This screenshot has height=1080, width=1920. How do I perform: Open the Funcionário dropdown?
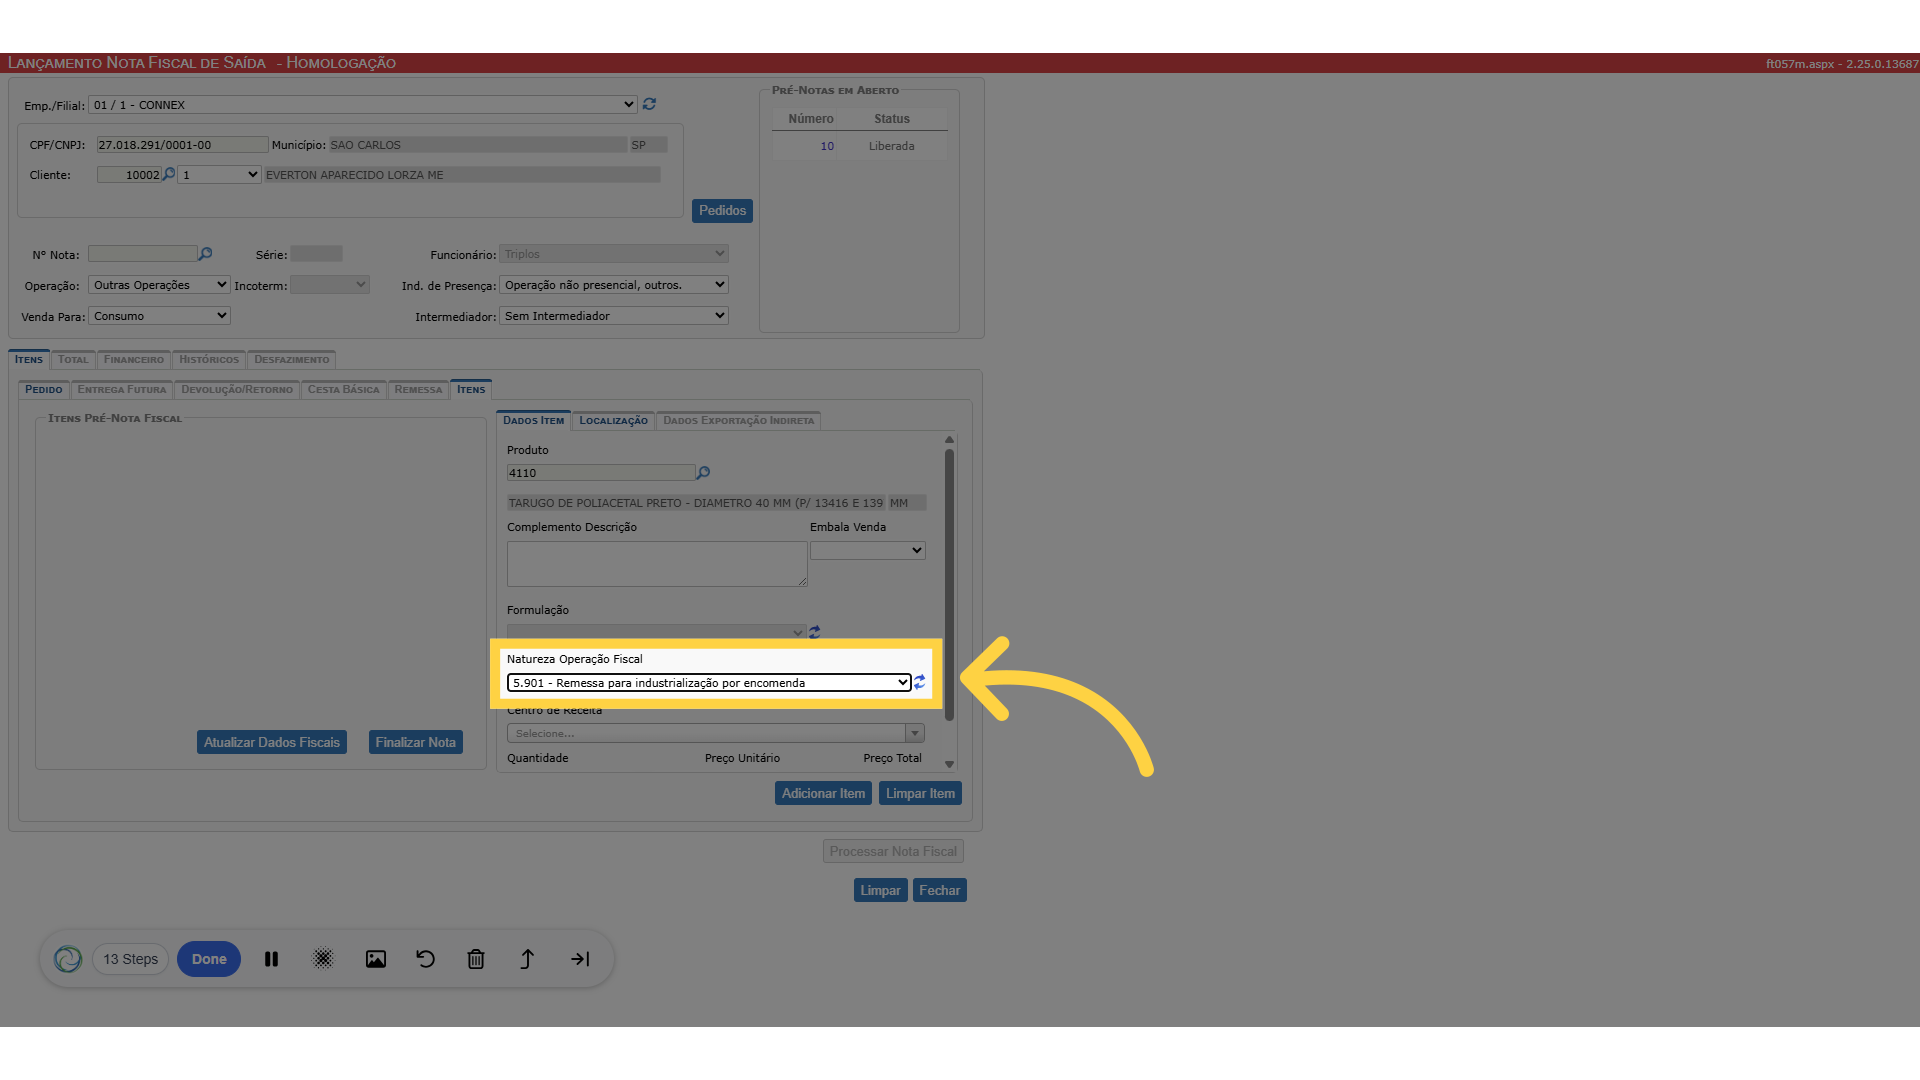pos(614,254)
